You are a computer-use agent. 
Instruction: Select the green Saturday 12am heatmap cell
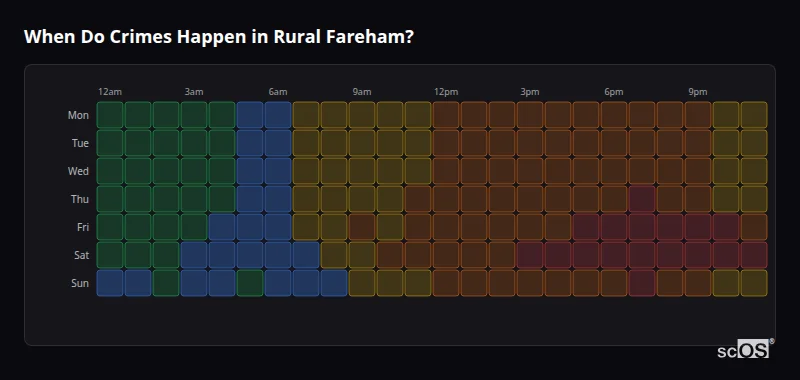pyautogui.click(x=110, y=255)
